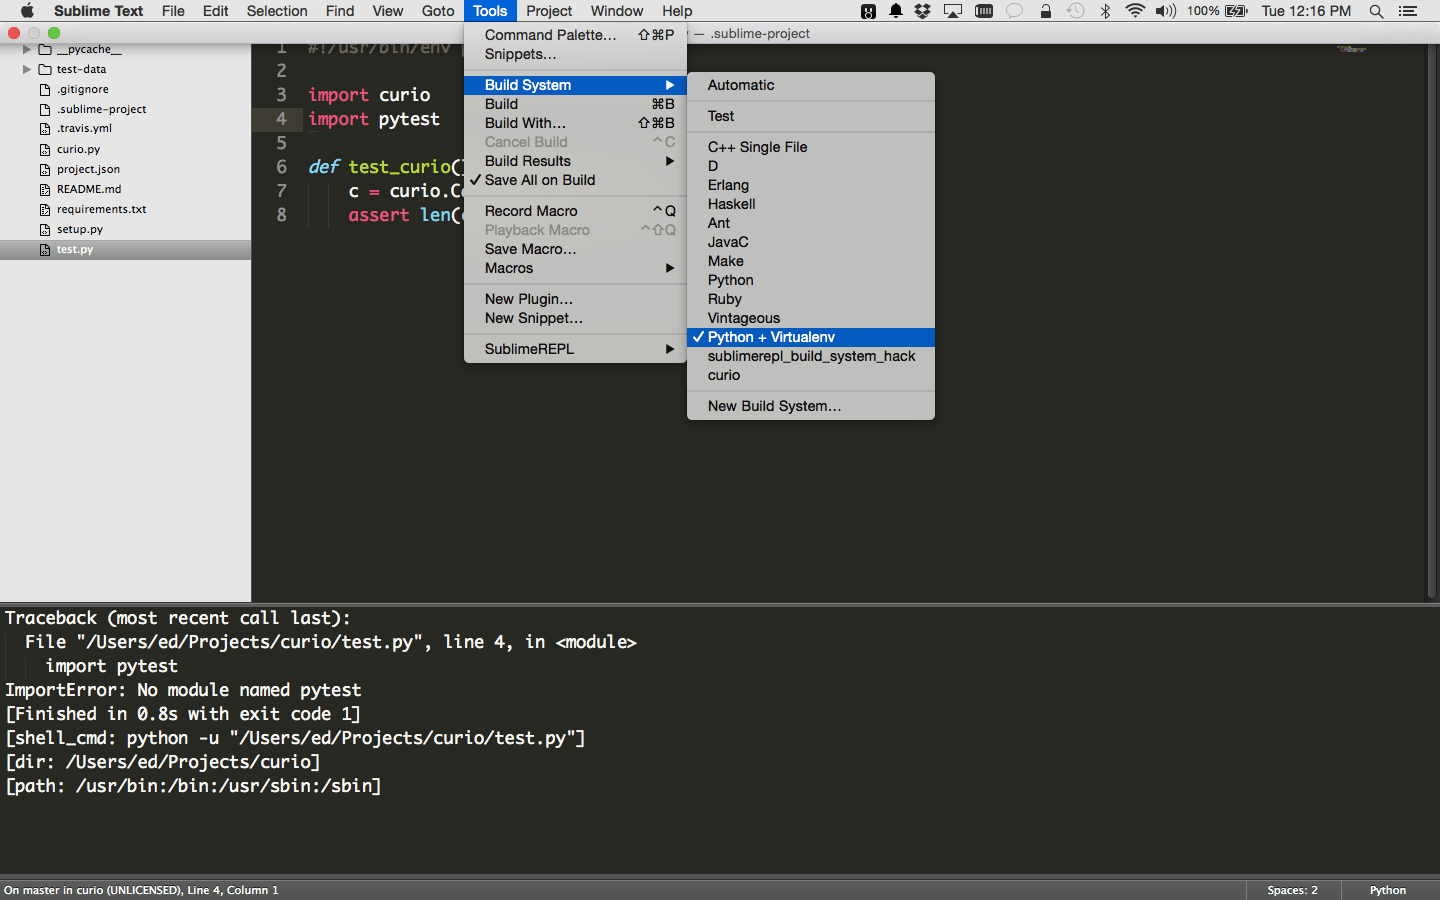Toggle Save All on Build option

coord(540,180)
